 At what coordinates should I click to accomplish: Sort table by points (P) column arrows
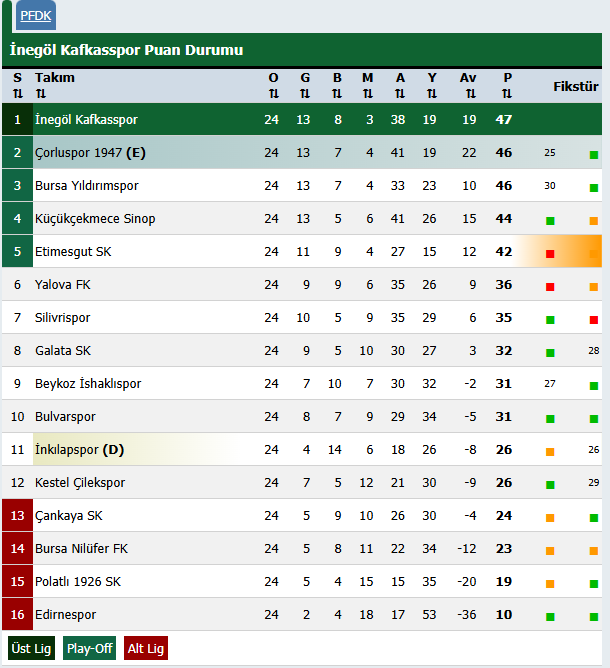tap(507, 94)
